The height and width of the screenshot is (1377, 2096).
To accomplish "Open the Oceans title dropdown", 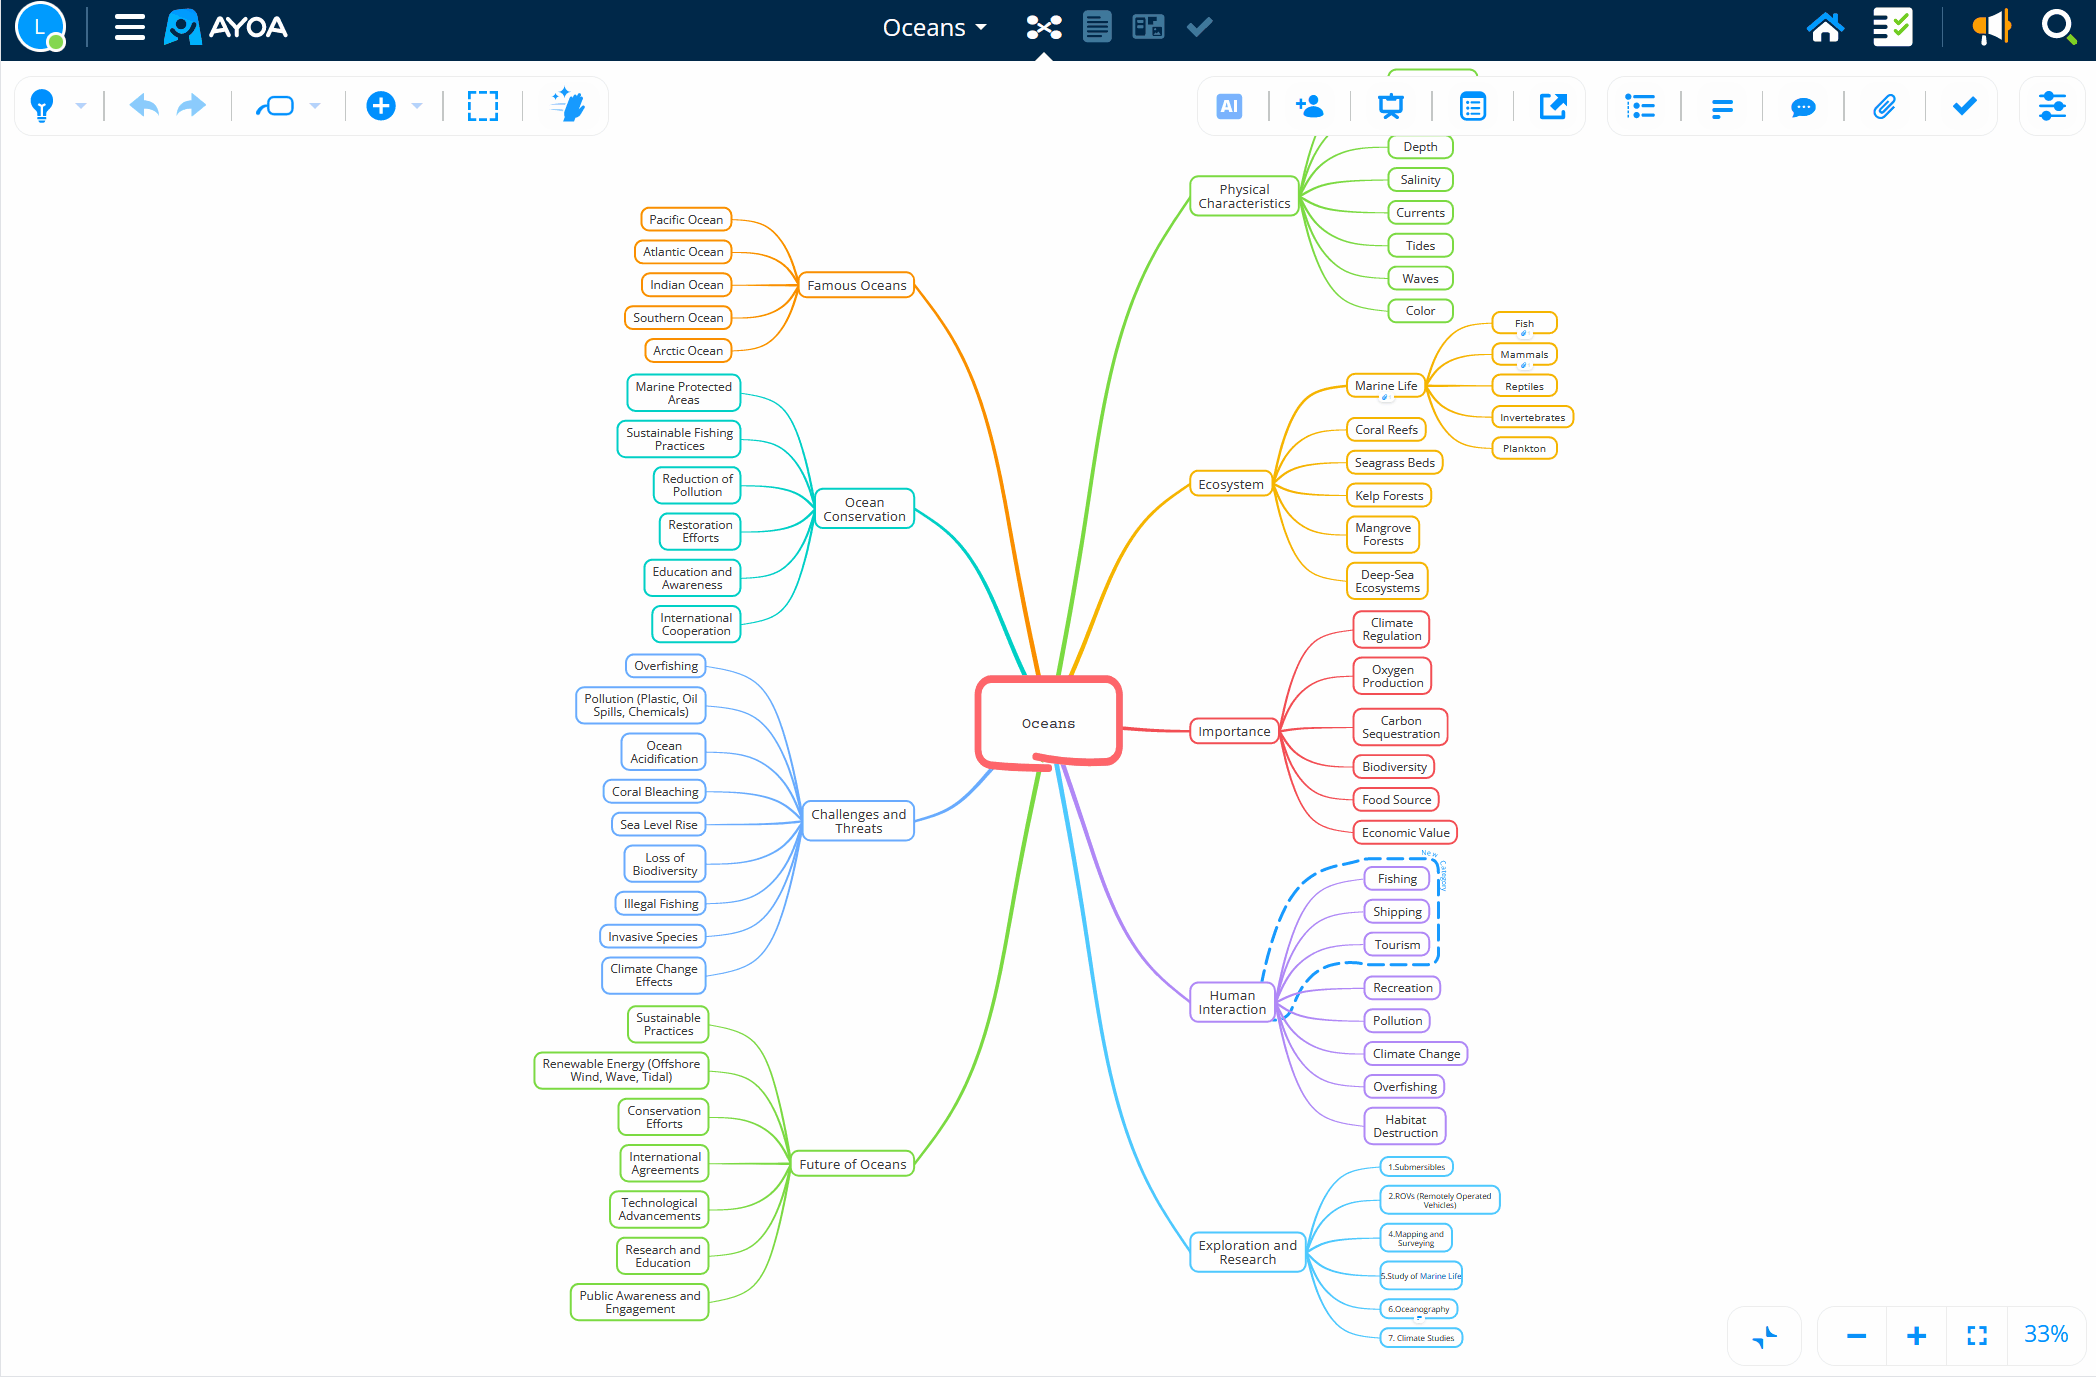I will (x=934, y=27).
